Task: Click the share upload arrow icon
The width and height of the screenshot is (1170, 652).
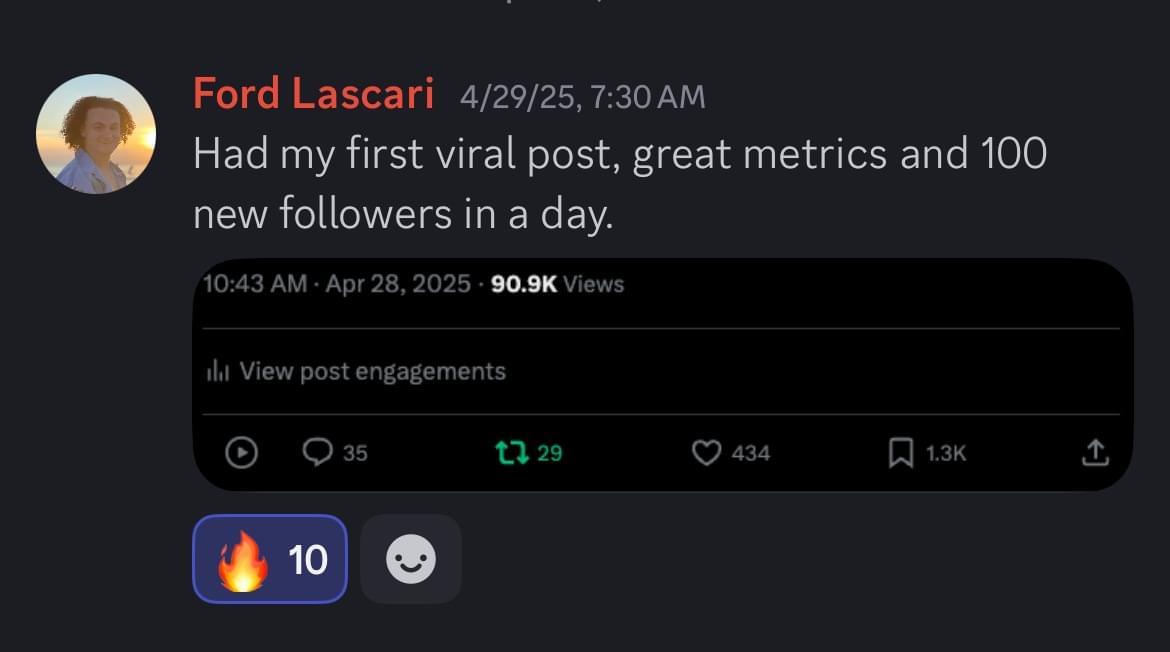Action: point(1095,453)
